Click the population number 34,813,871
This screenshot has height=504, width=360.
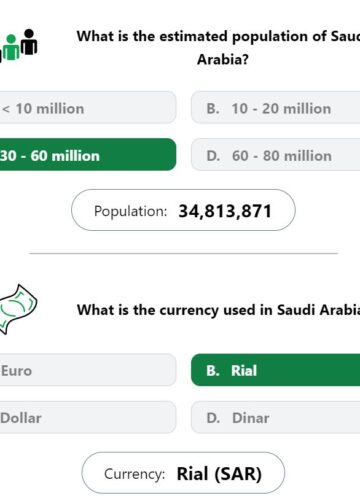pos(225,211)
